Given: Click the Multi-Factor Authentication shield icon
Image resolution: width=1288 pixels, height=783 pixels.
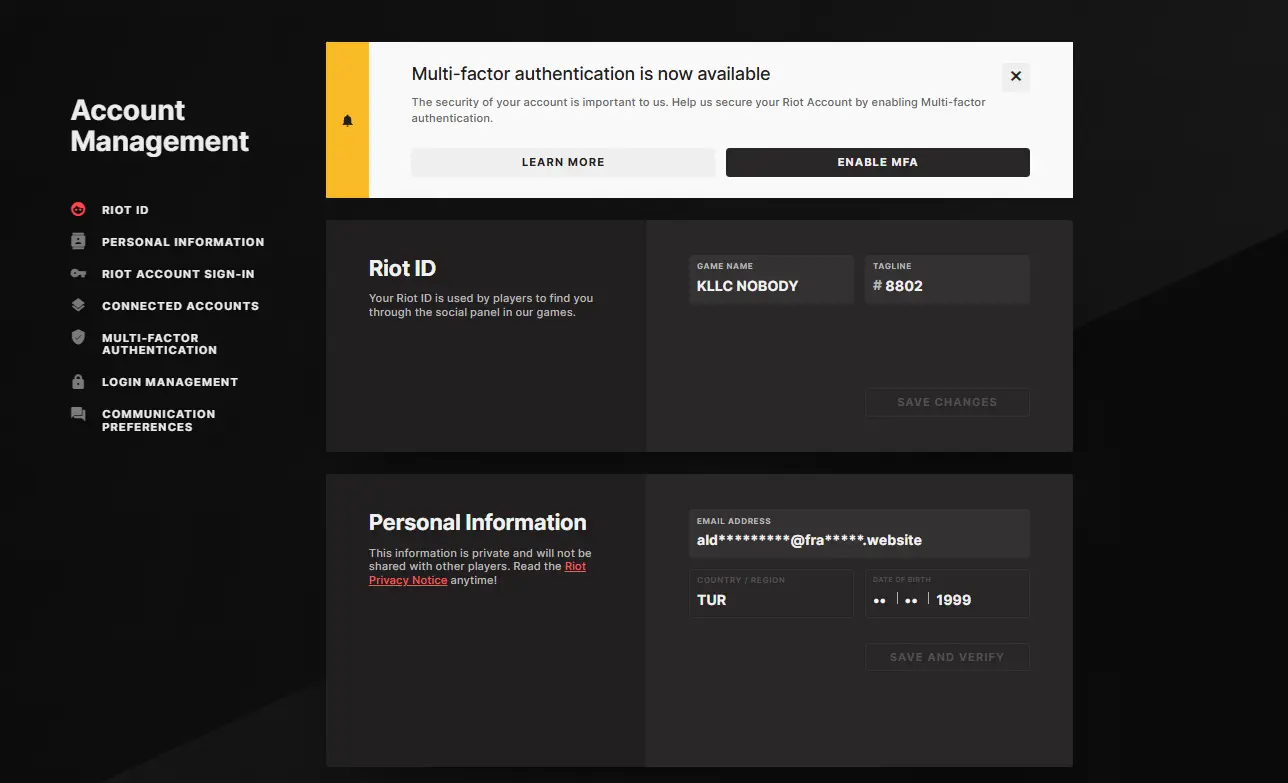Looking at the screenshot, I should pyautogui.click(x=78, y=338).
